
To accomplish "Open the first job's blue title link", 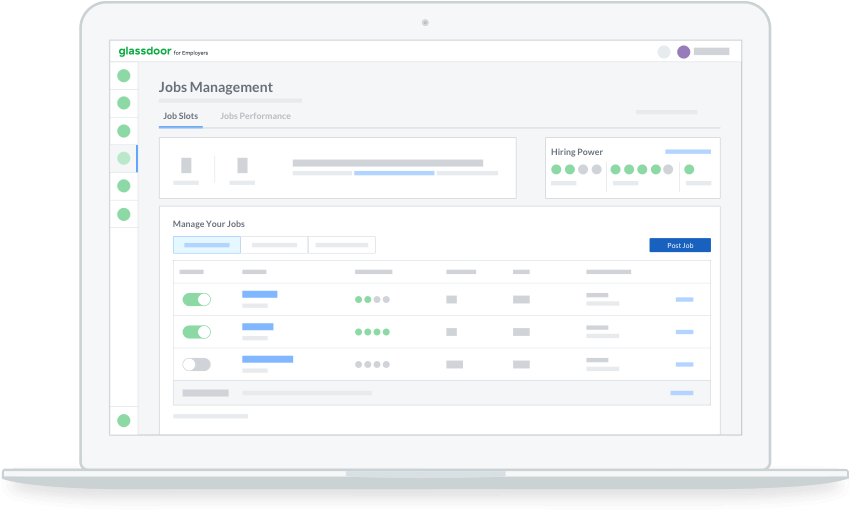I will click(x=259, y=294).
